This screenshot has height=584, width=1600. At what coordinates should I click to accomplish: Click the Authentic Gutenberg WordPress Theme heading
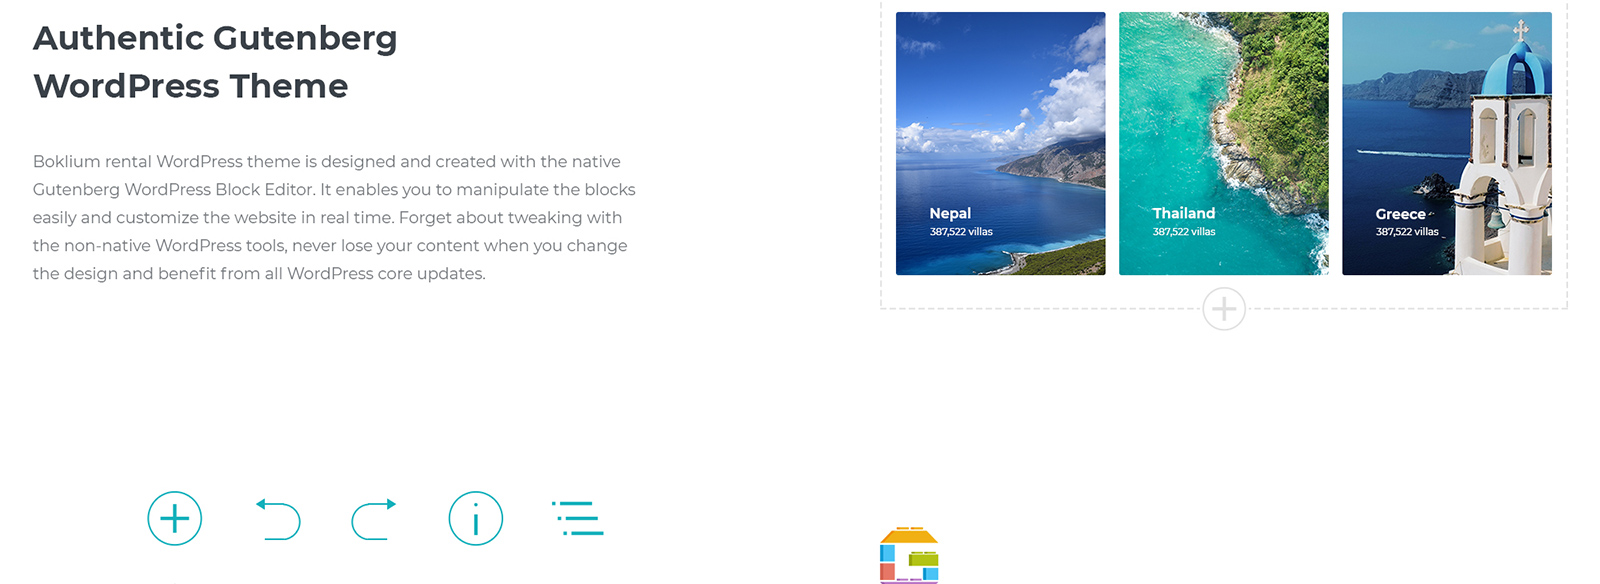(215, 62)
